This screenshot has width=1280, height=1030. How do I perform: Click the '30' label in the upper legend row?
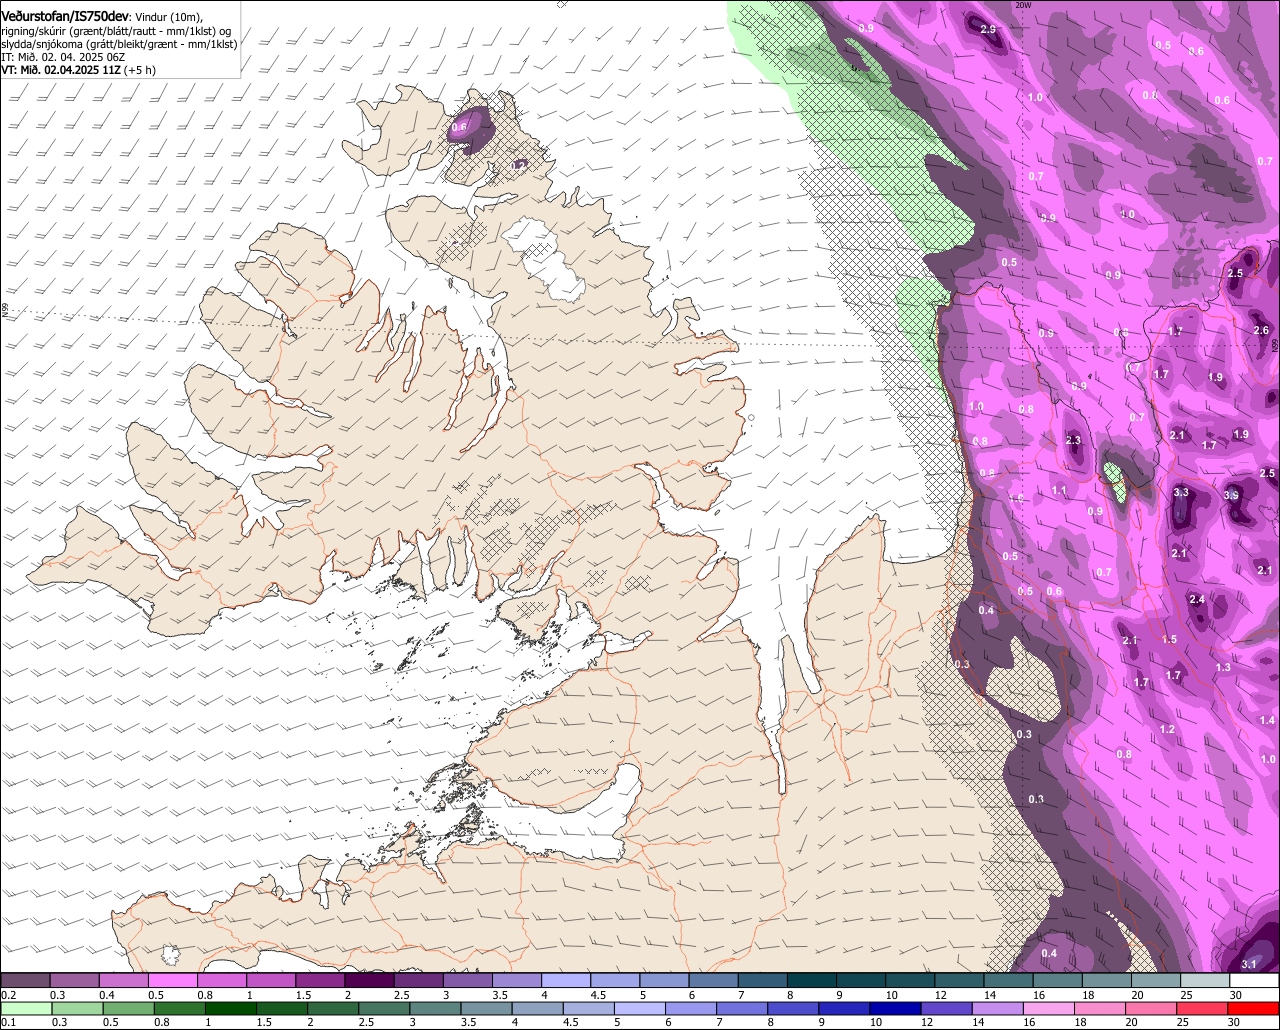tap(1236, 995)
